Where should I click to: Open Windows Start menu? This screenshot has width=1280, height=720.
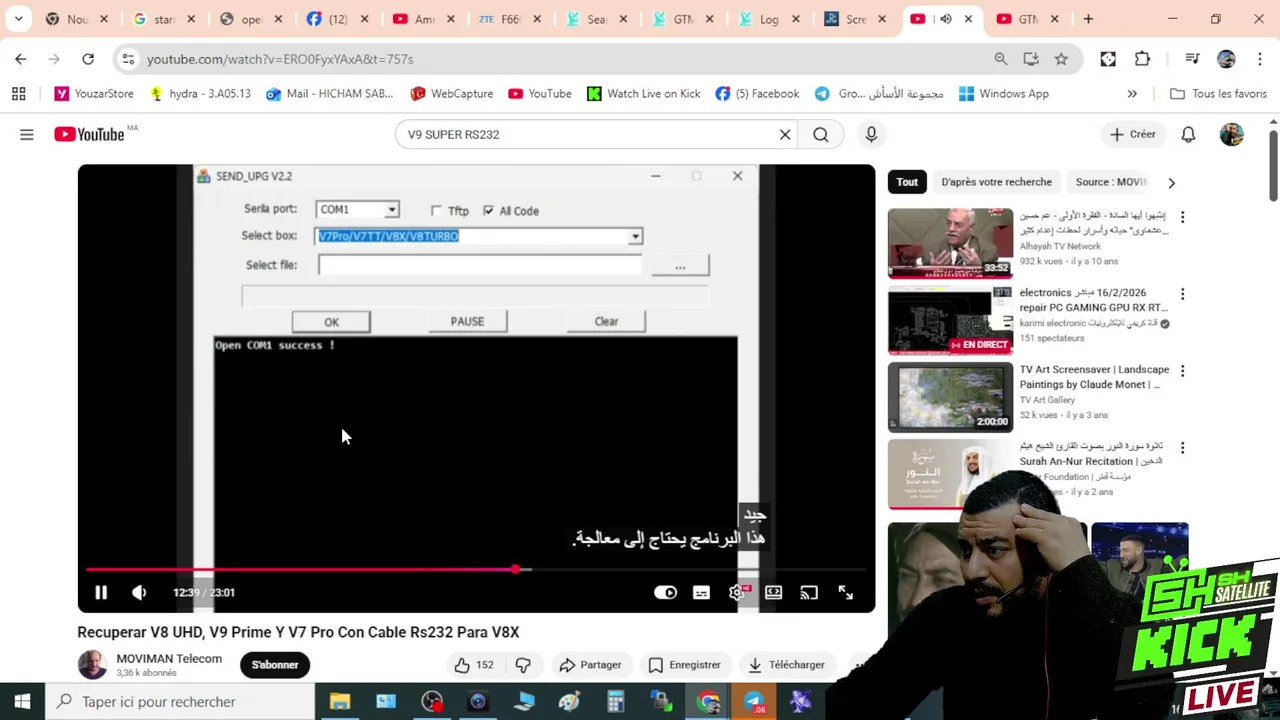[22, 702]
